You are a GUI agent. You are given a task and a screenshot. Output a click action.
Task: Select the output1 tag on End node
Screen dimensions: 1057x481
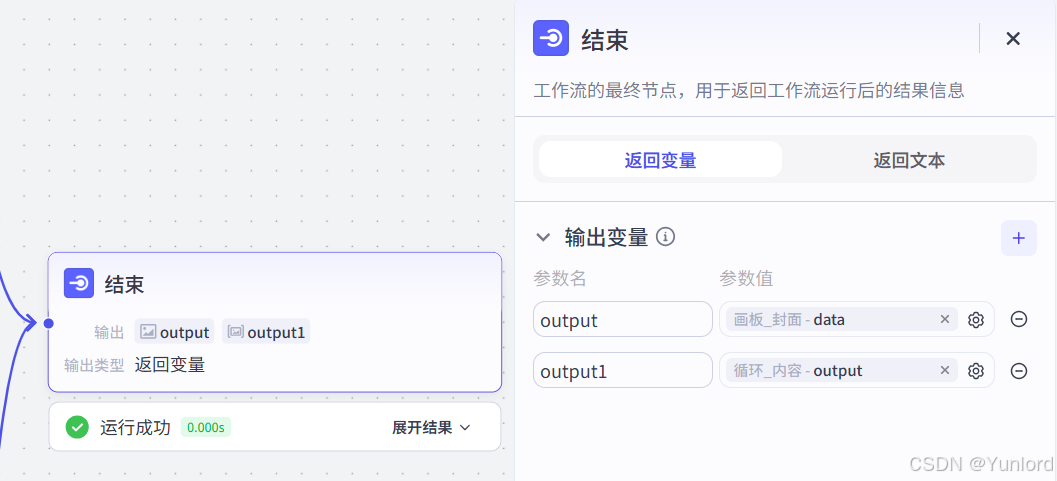coord(266,331)
